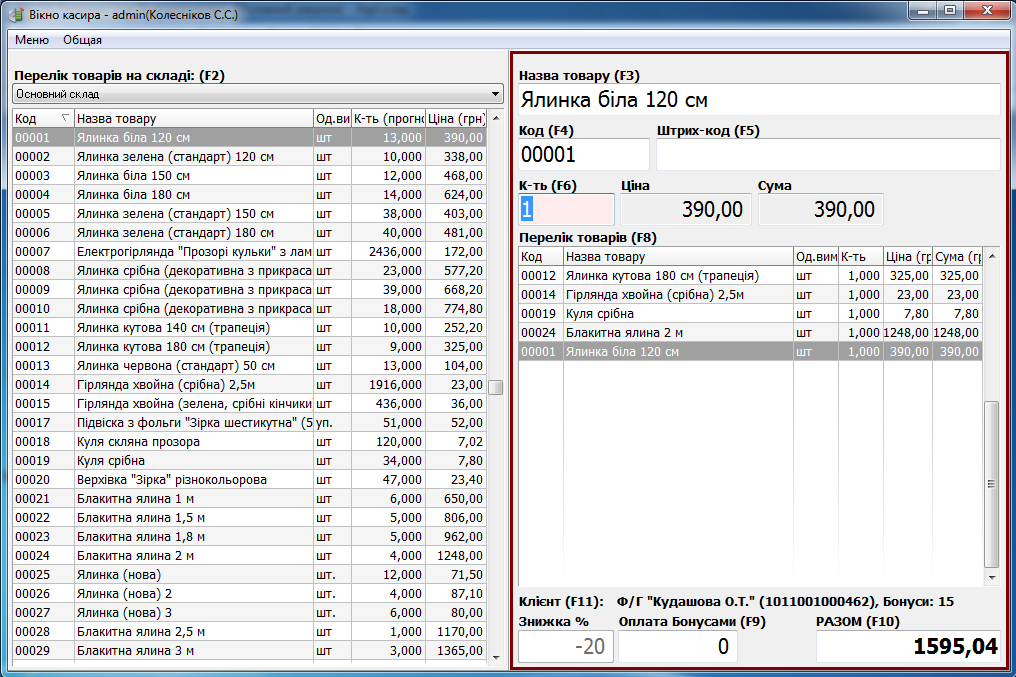Select Блакитна ялина 3 м row
1016x677 pixels.
point(193,651)
